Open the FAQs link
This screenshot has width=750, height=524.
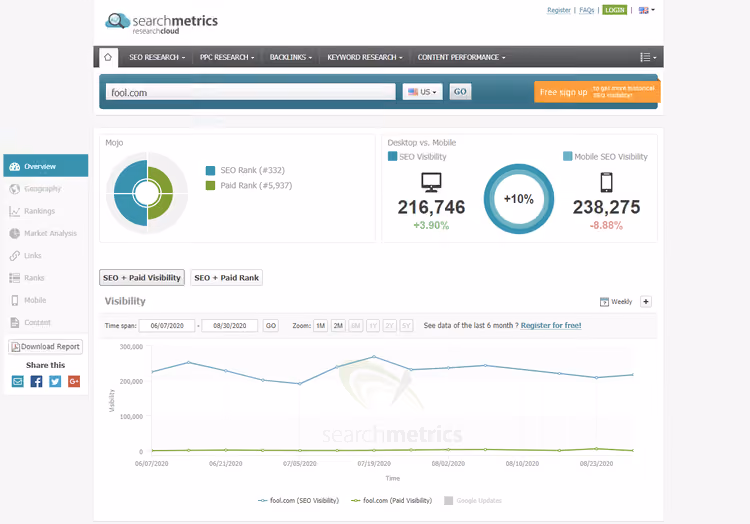pyautogui.click(x=586, y=10)
